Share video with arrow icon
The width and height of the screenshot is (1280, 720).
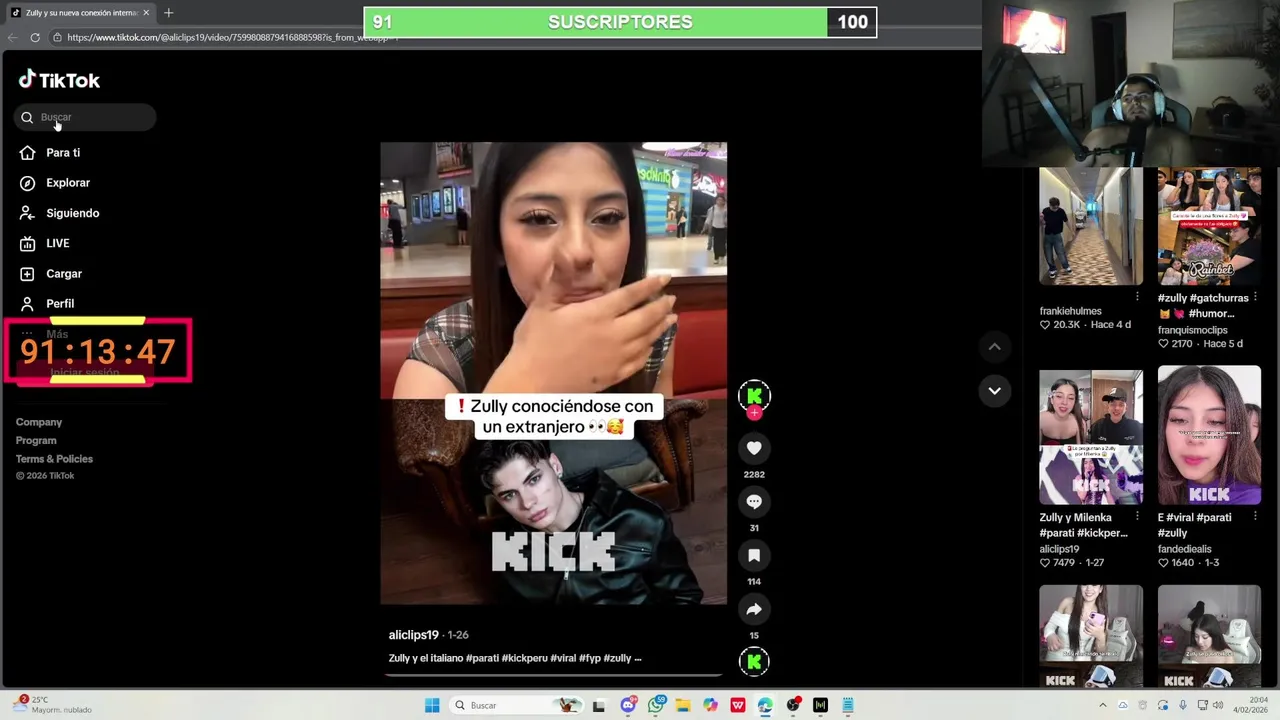click(754, 609)
